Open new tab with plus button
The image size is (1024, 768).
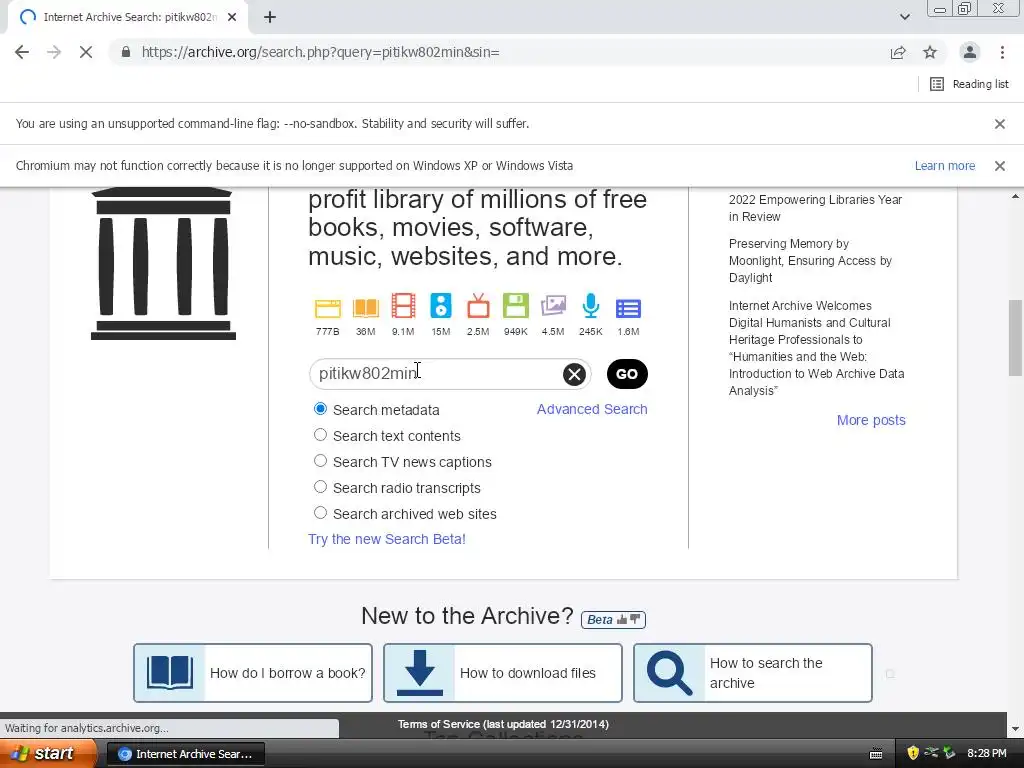coord(270,18)
